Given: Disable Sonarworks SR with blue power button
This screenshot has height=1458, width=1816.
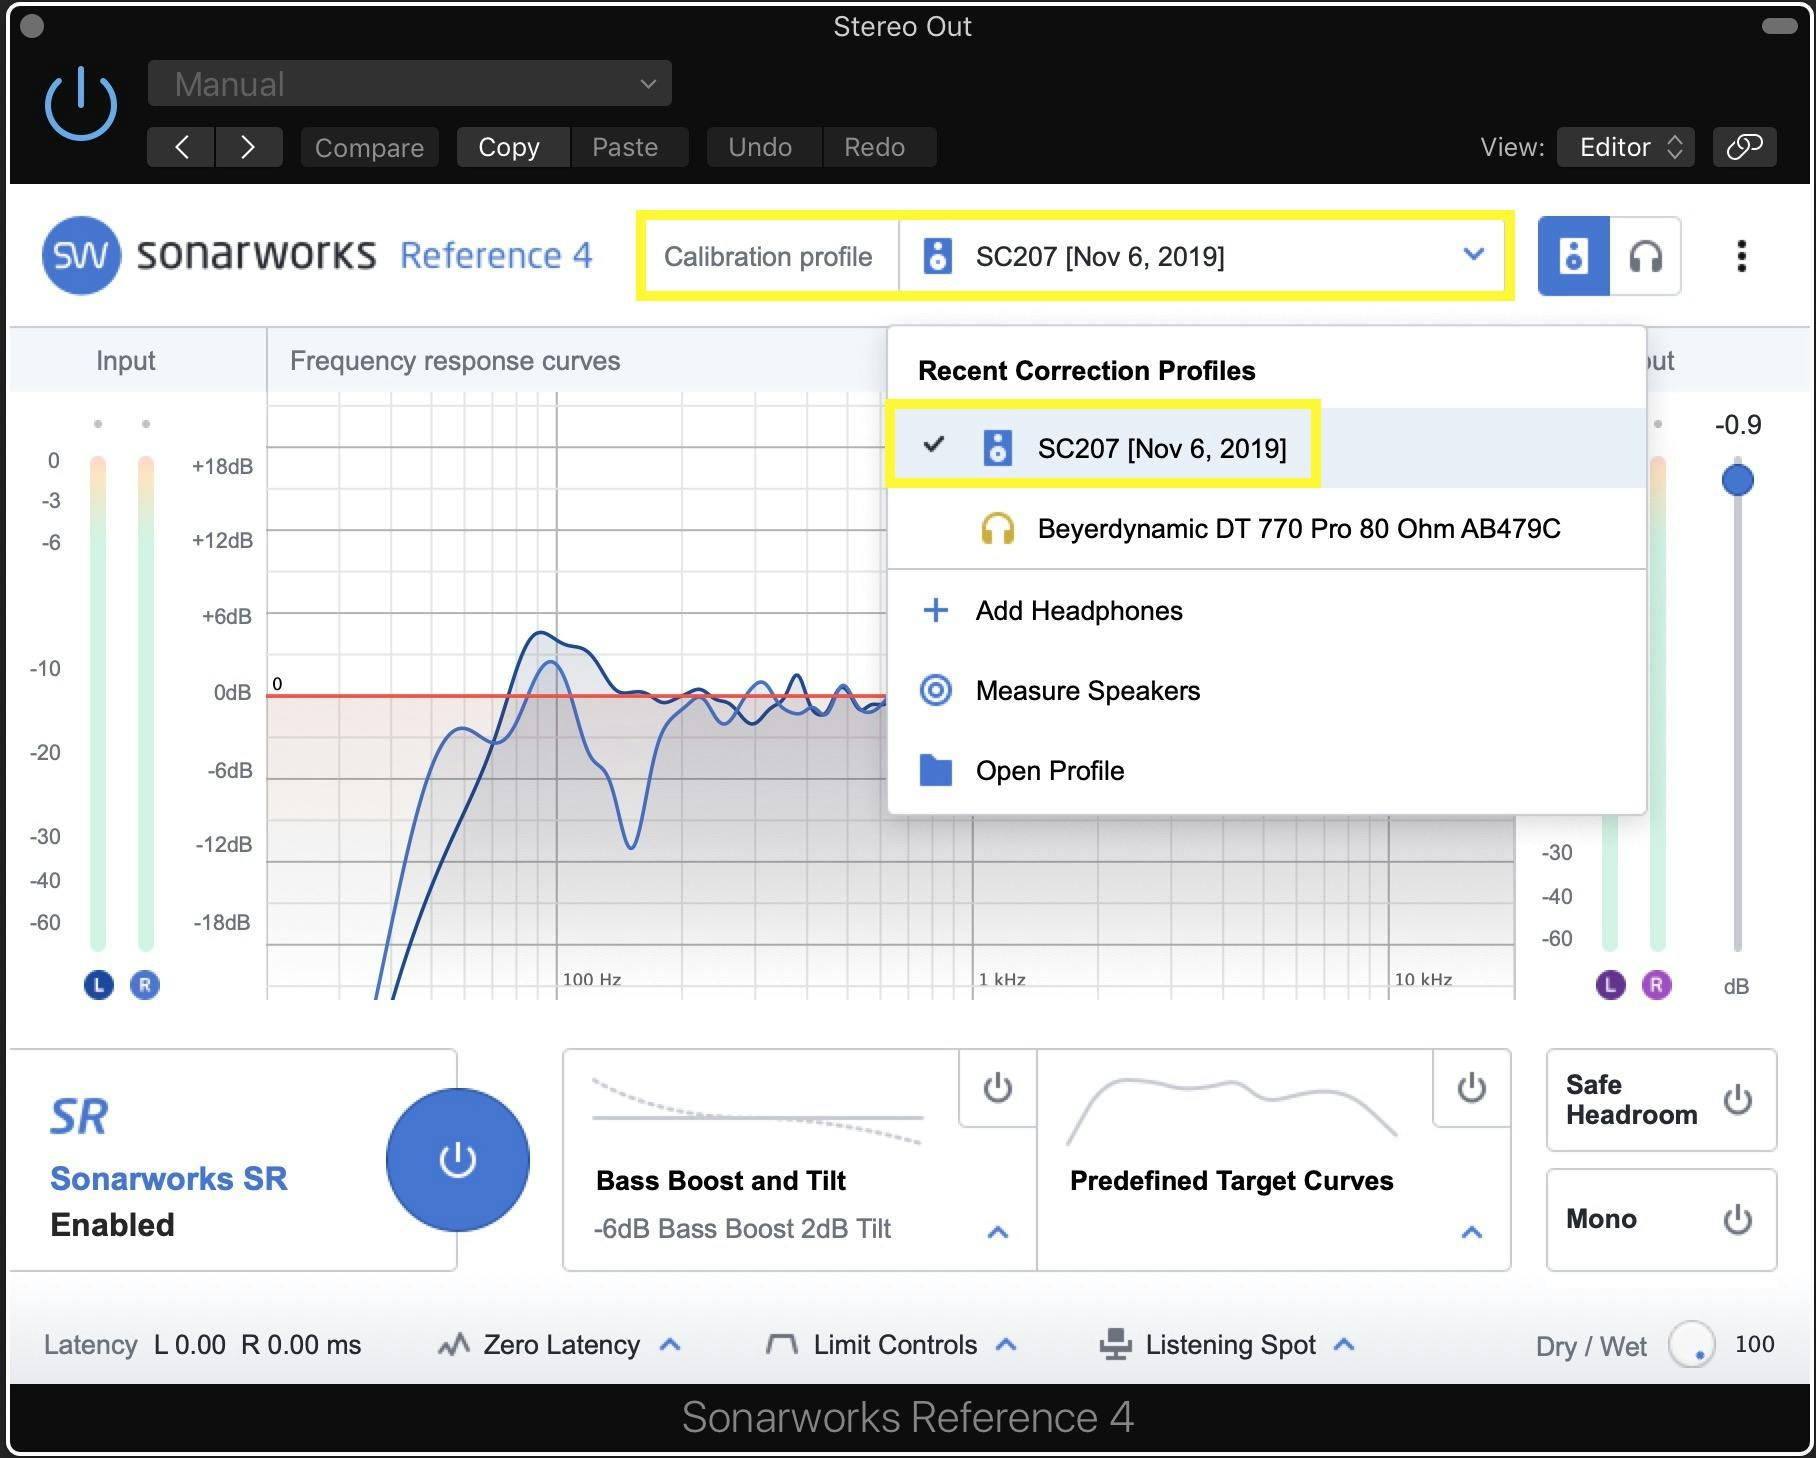Looking at the screenshot, I should pos(457,1160).
